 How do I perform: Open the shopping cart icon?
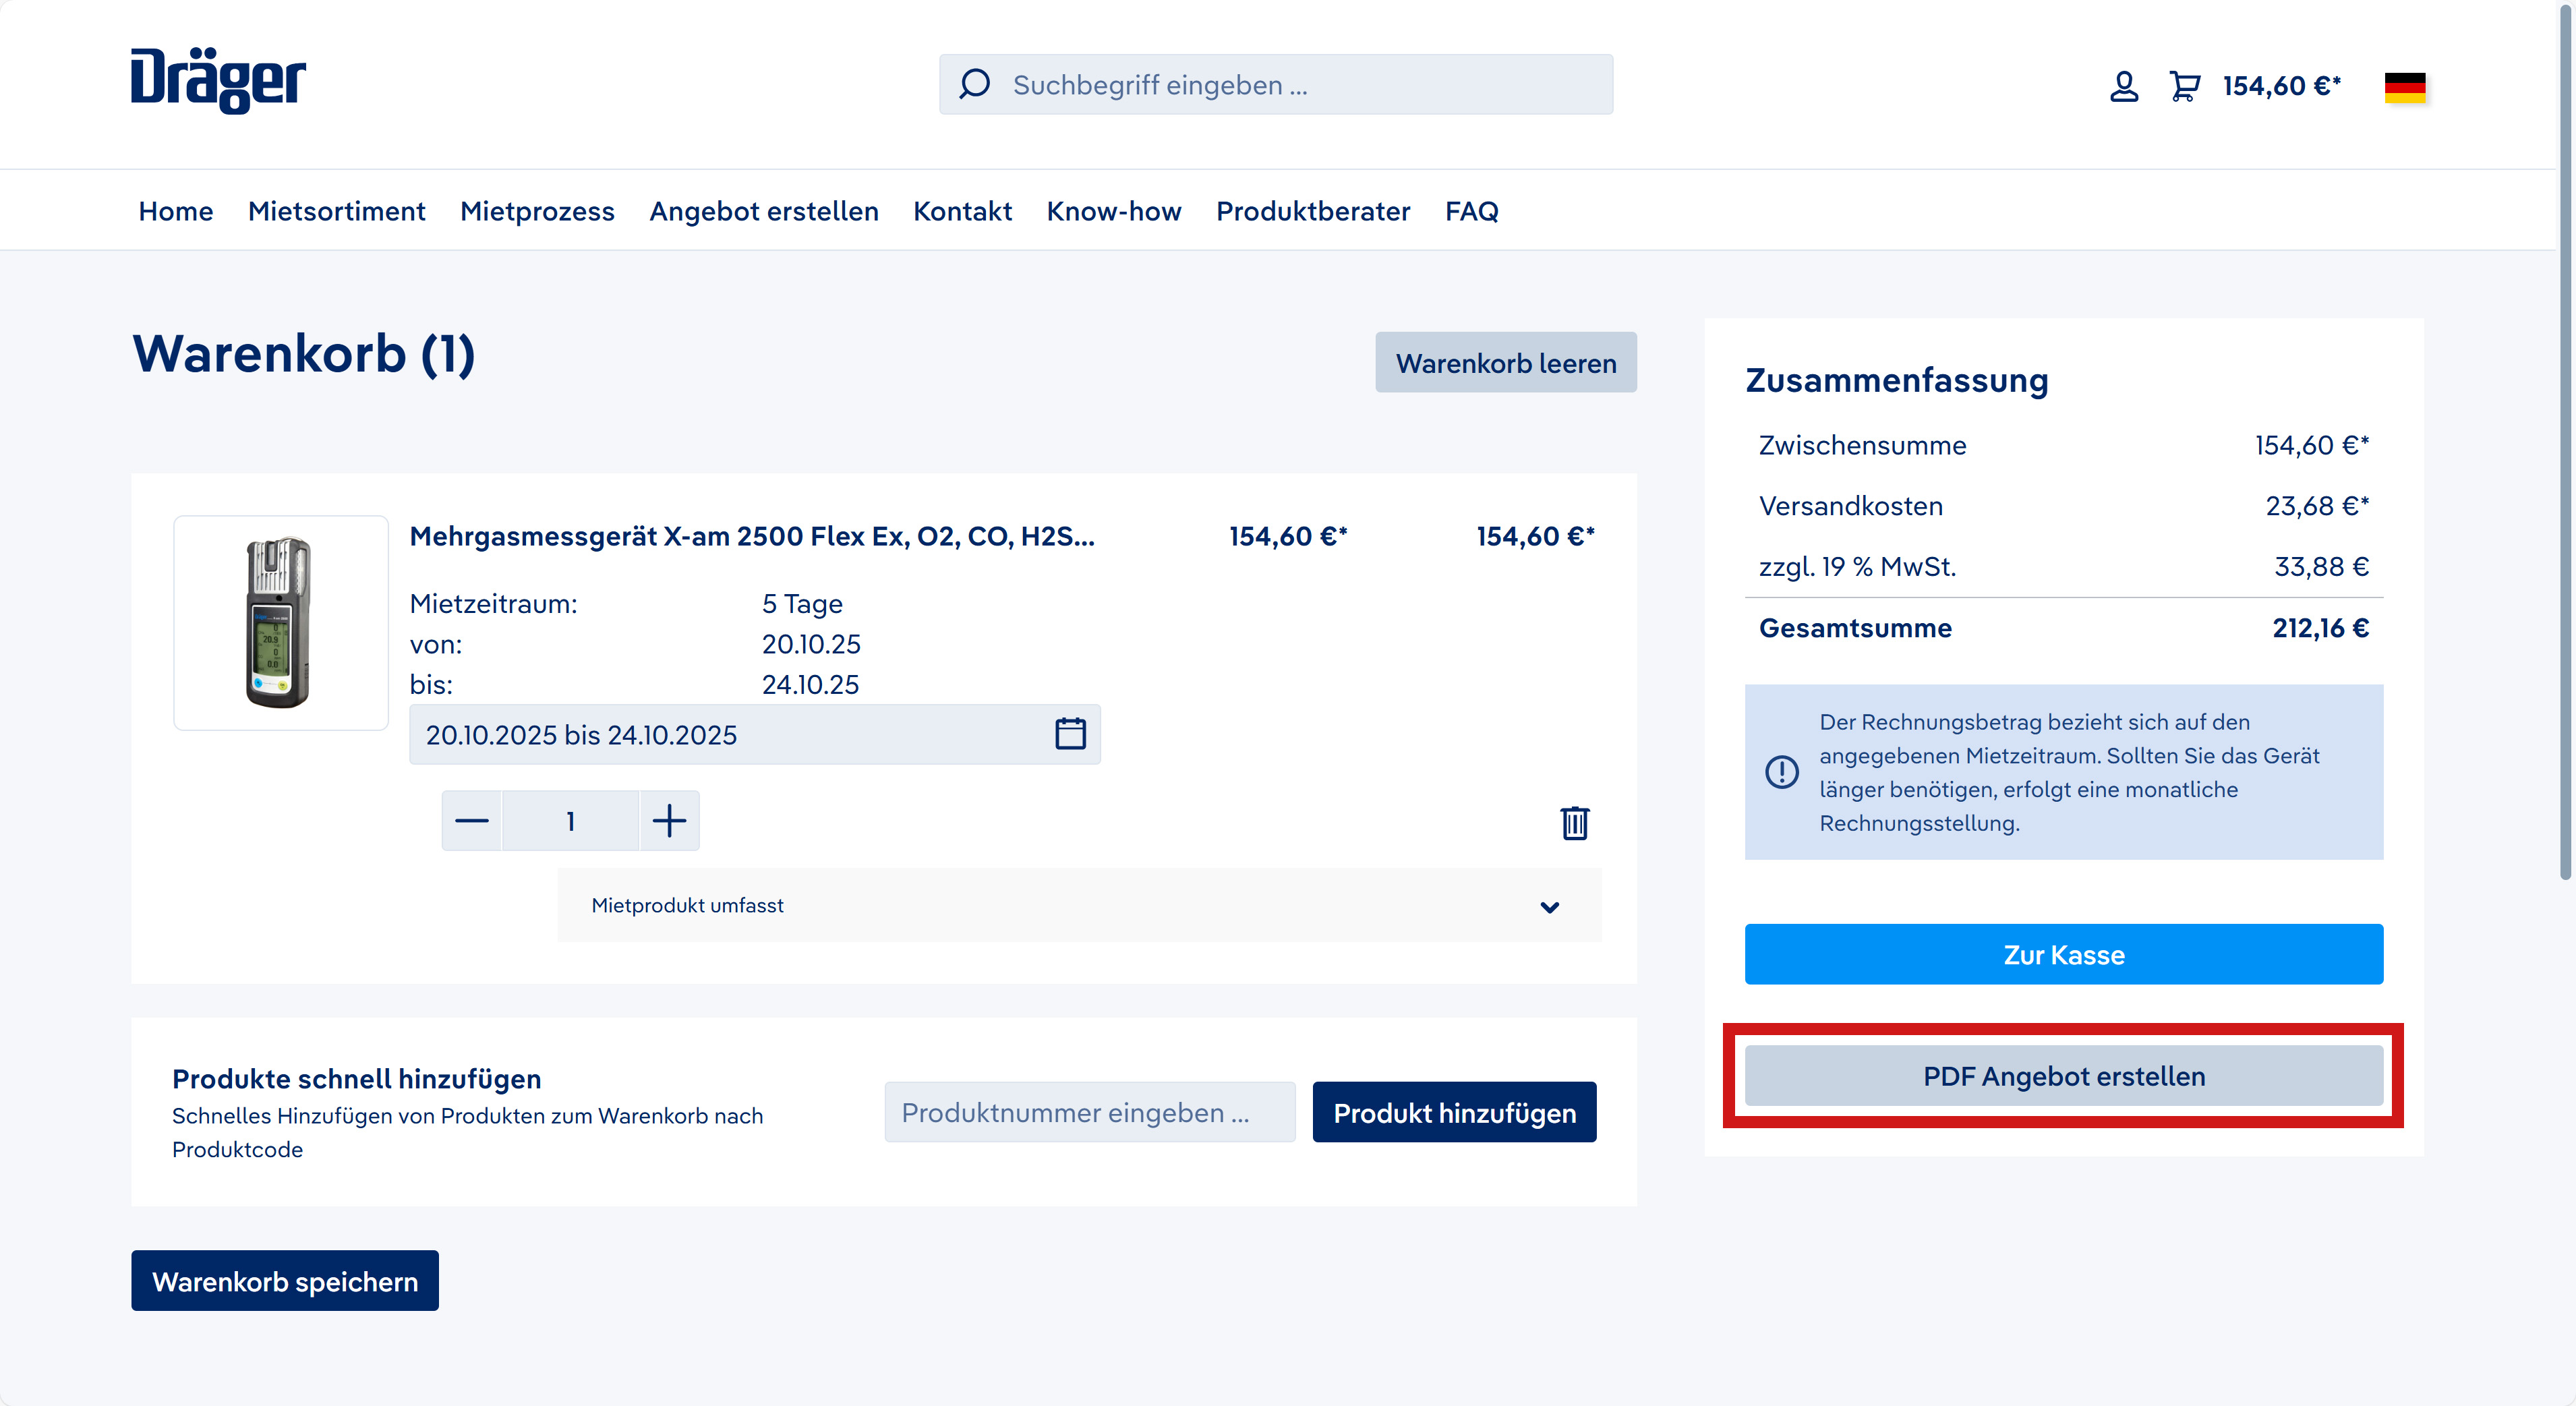[x=2184, y=86]
